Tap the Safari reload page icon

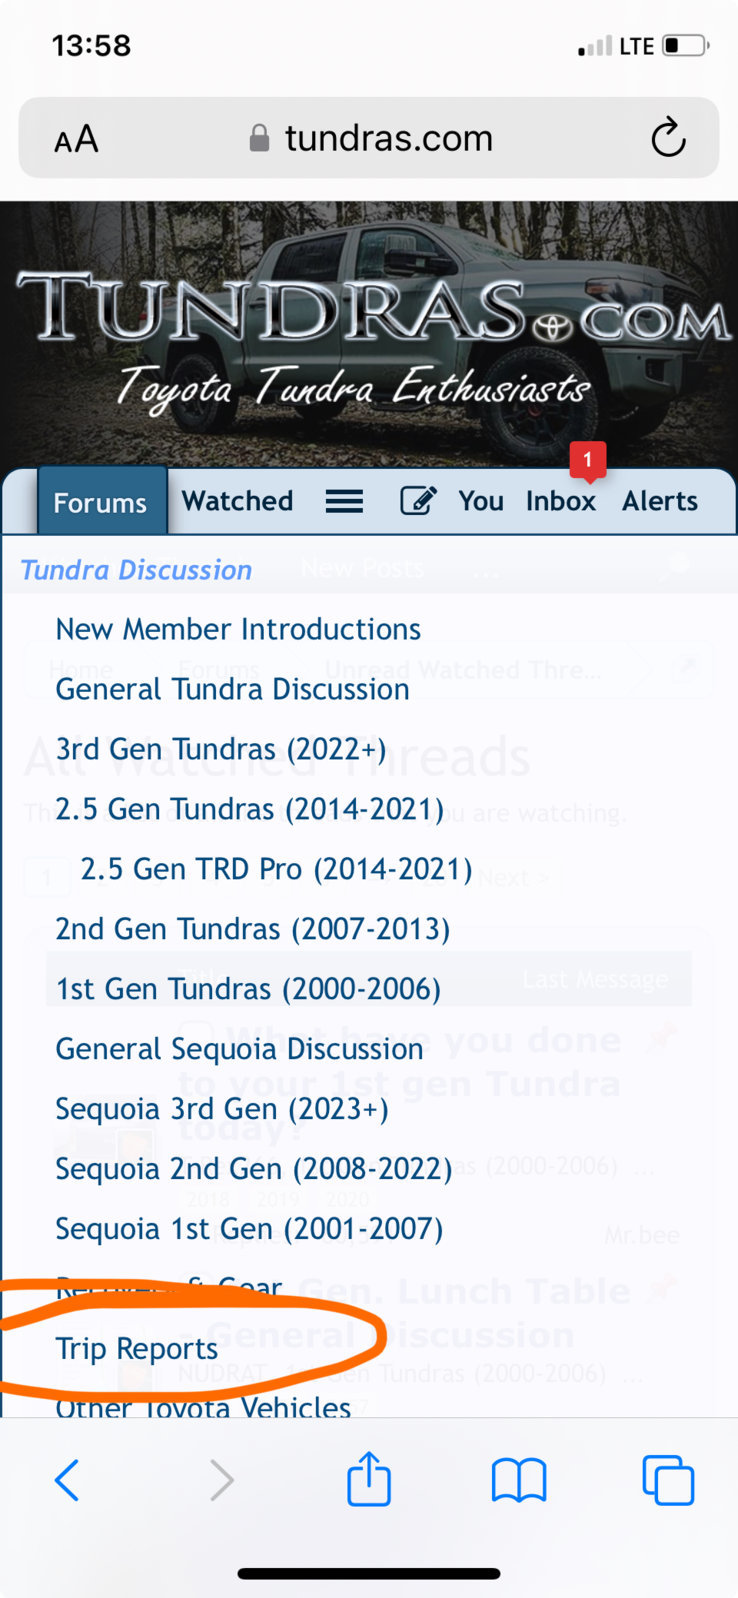tap(668, 138)
